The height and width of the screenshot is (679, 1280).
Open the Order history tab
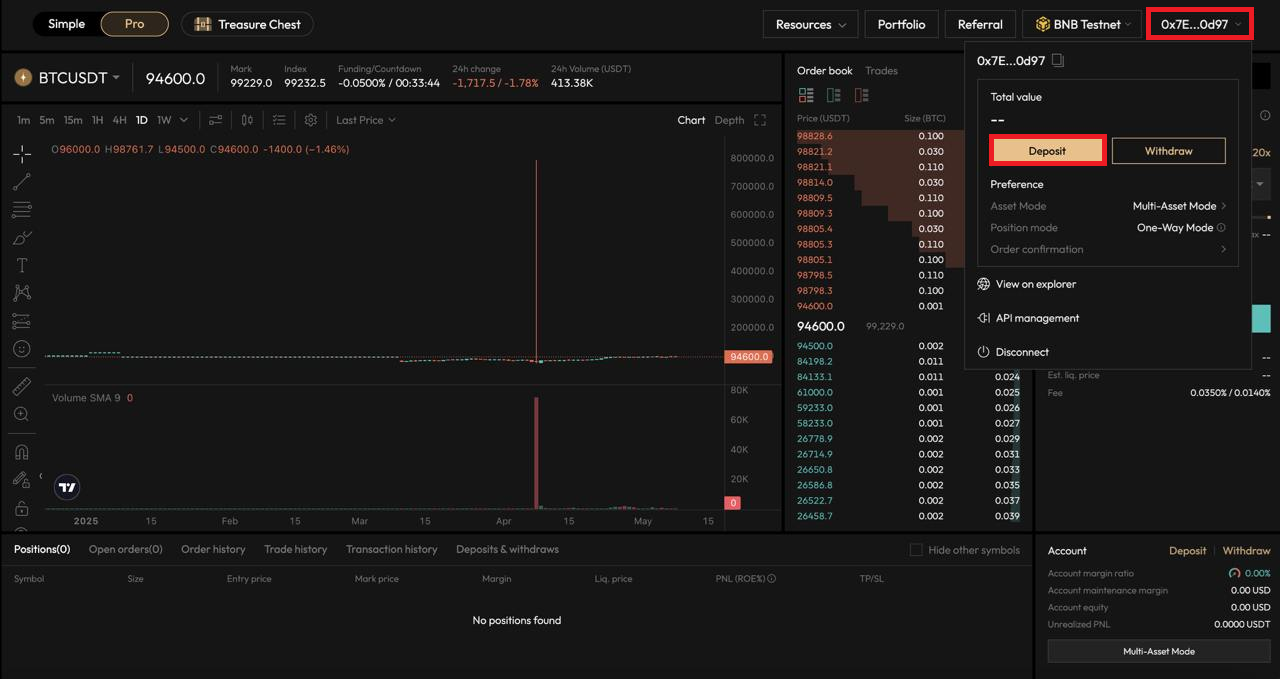[213, 549]
